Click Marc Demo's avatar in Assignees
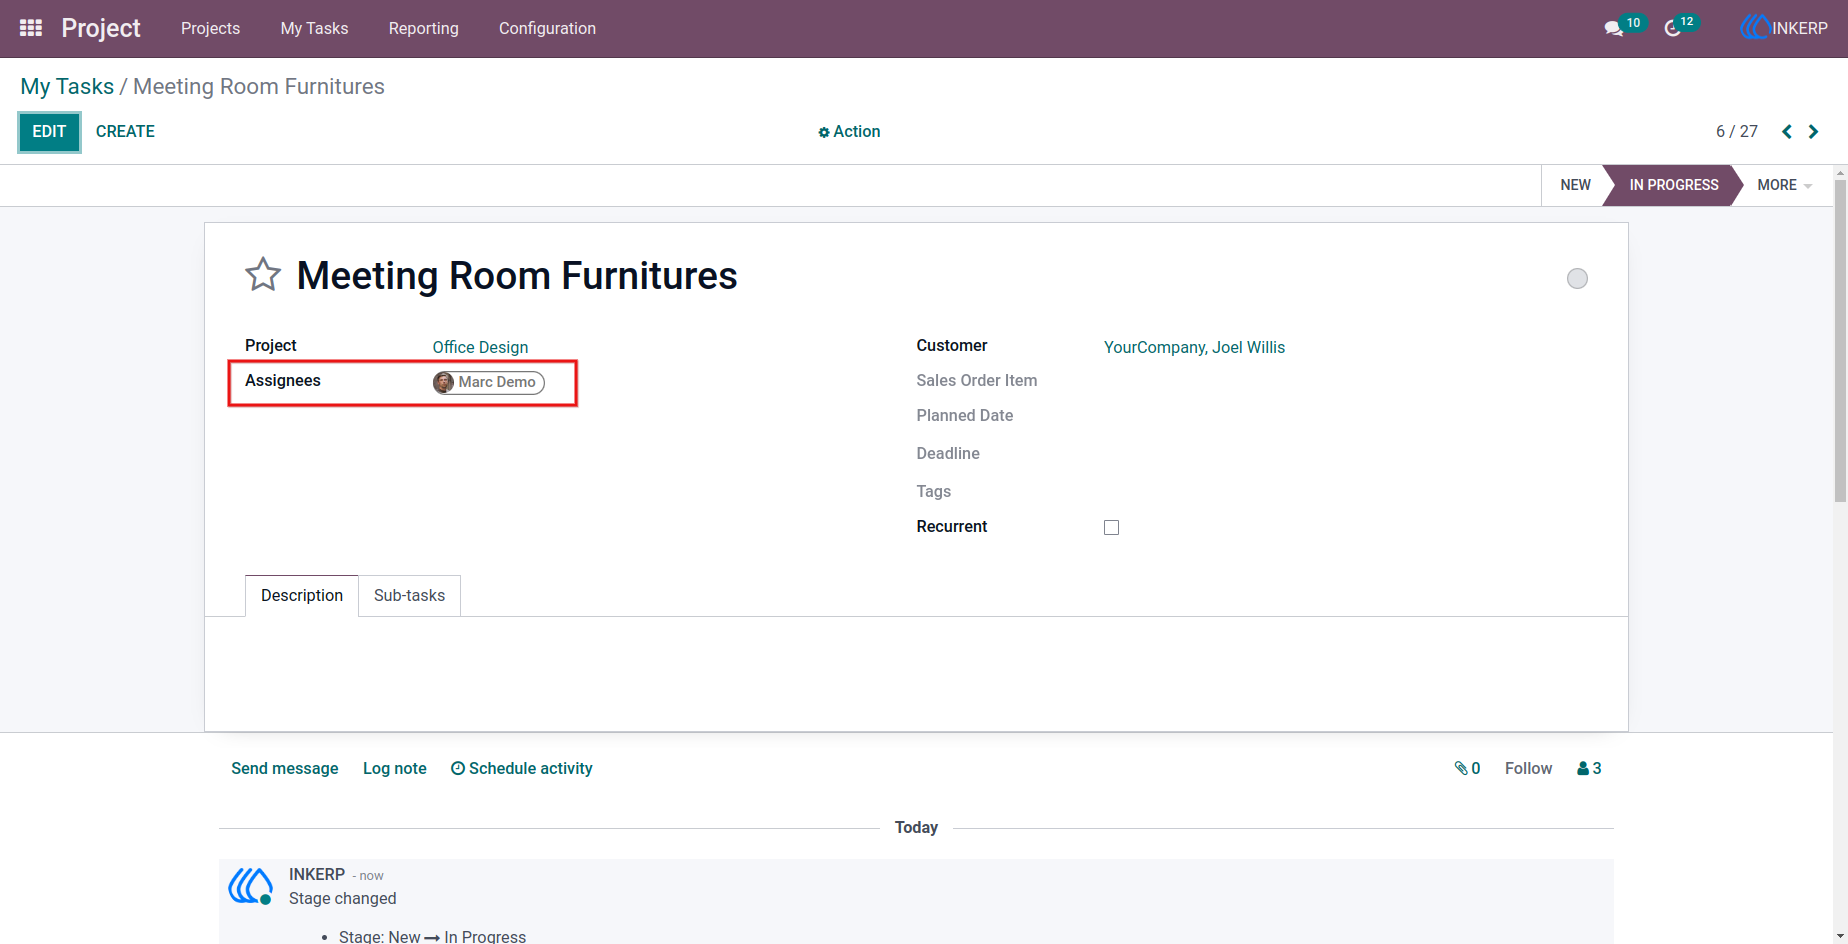Screen dimensions: 1848x944 point(444,382)
